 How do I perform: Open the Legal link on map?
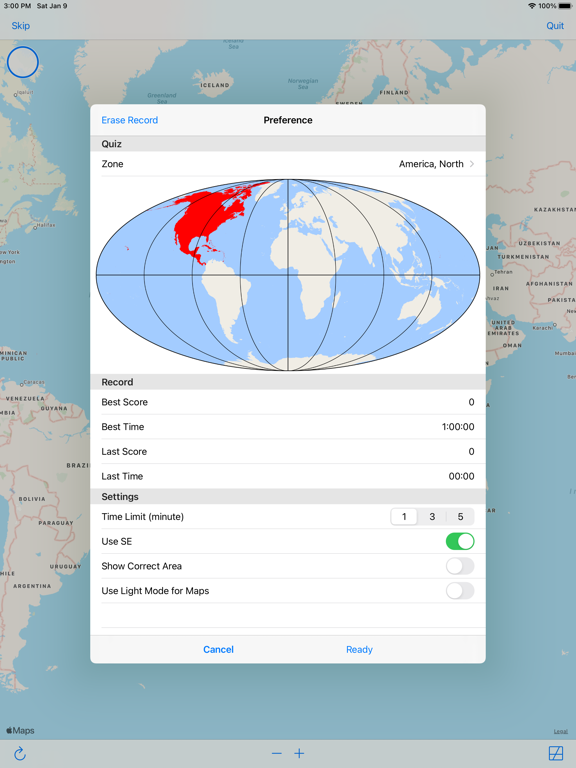[561, 732]
